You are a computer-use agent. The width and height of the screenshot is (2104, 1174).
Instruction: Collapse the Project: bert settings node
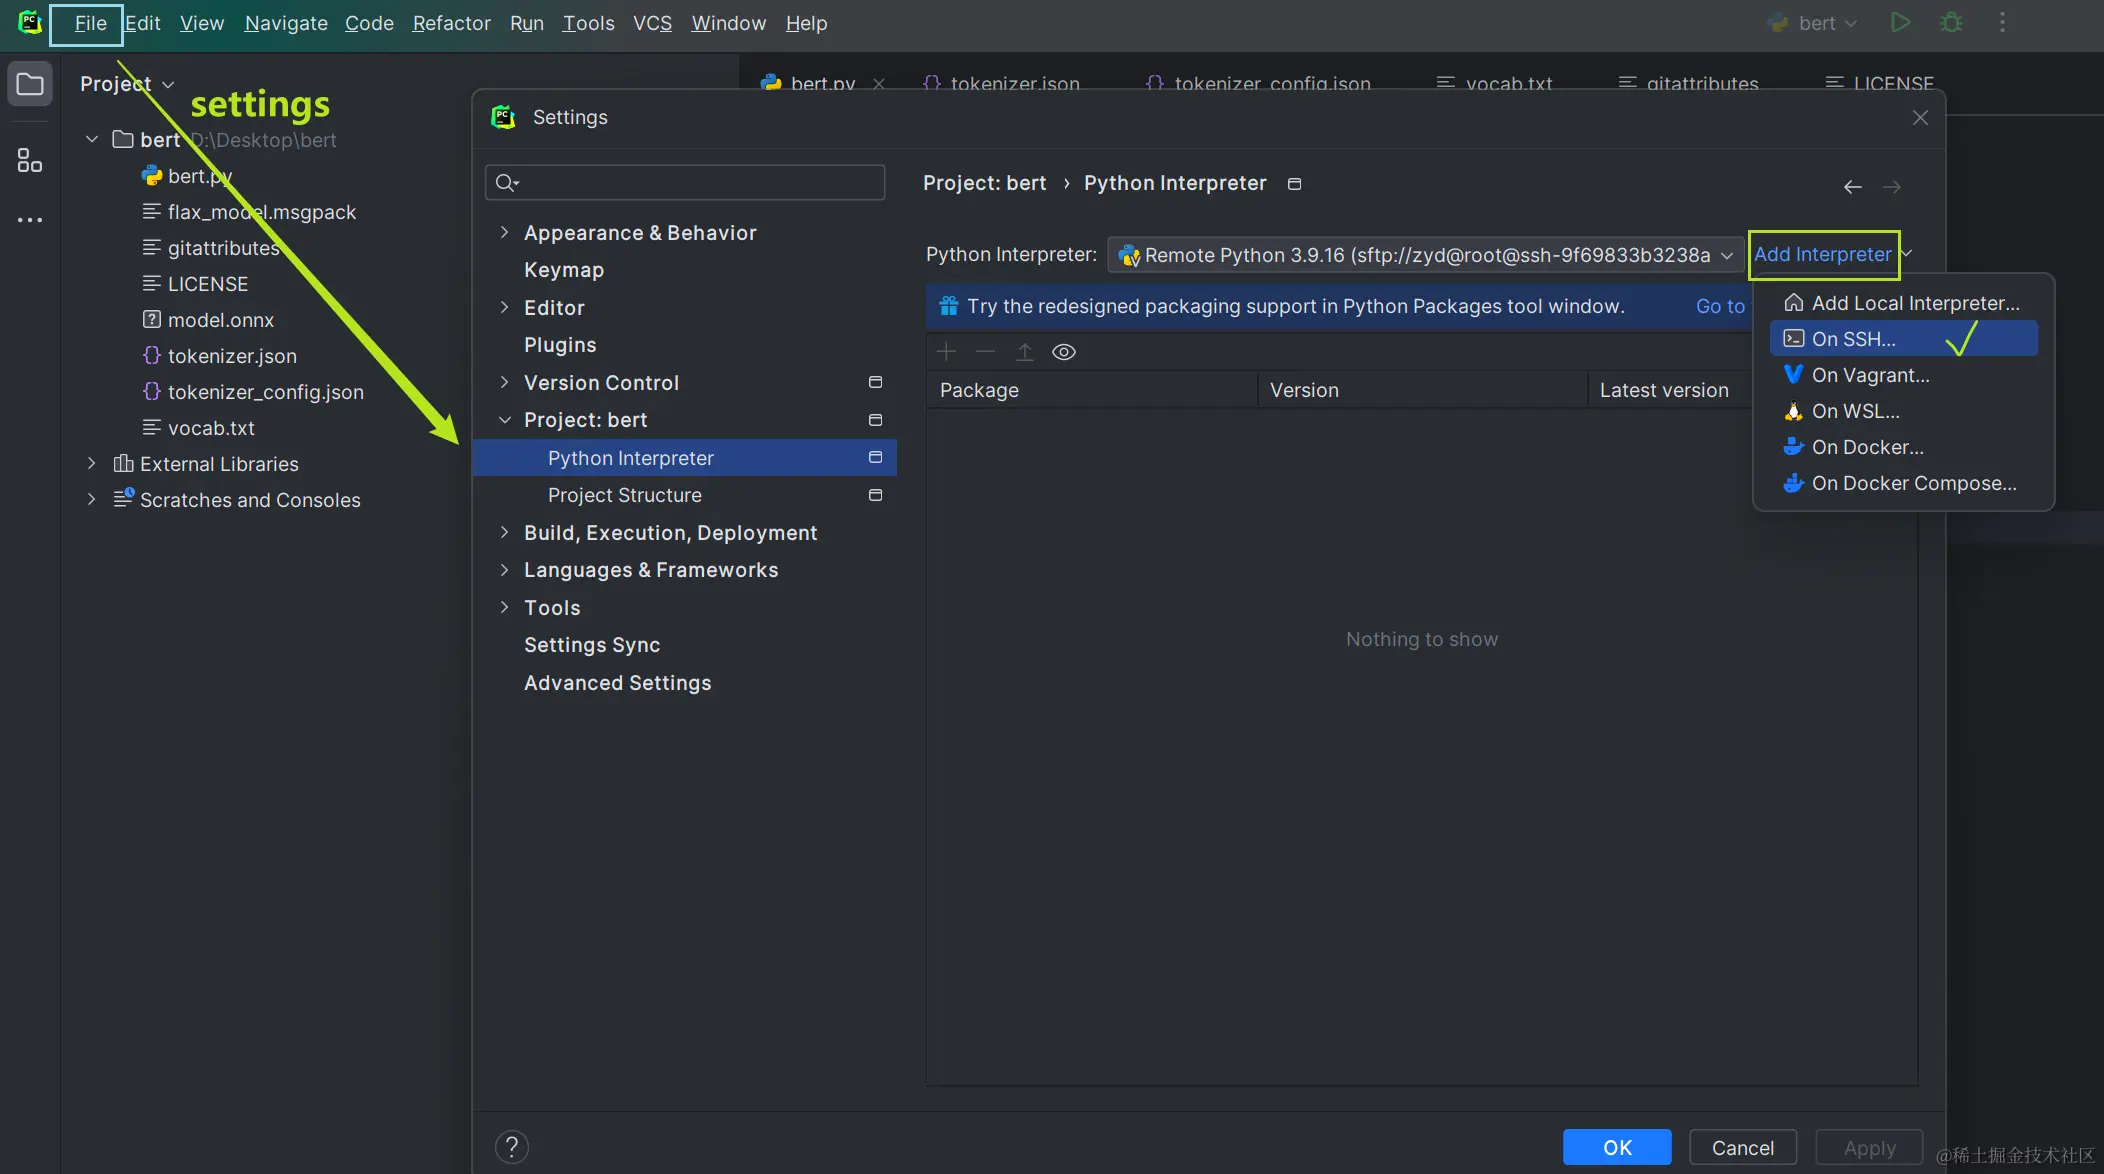[504, 420]
